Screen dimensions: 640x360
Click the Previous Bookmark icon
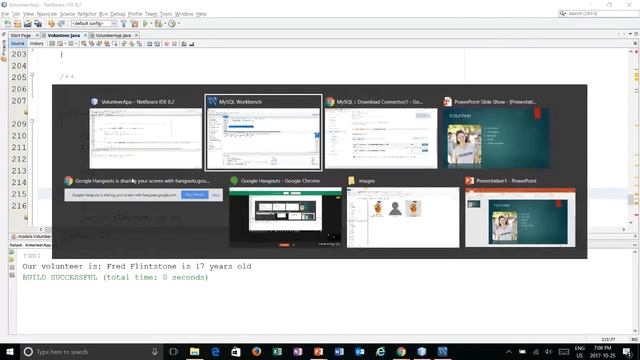[124, 44]
